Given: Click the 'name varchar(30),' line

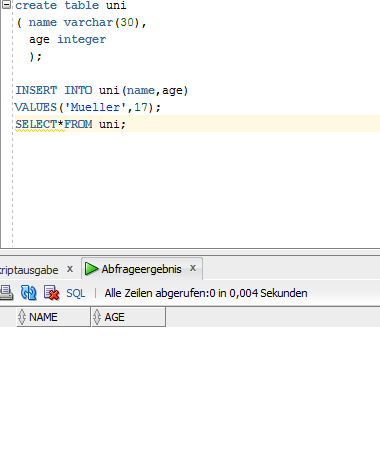Looking at the screenshot, I should pos(87,22).
